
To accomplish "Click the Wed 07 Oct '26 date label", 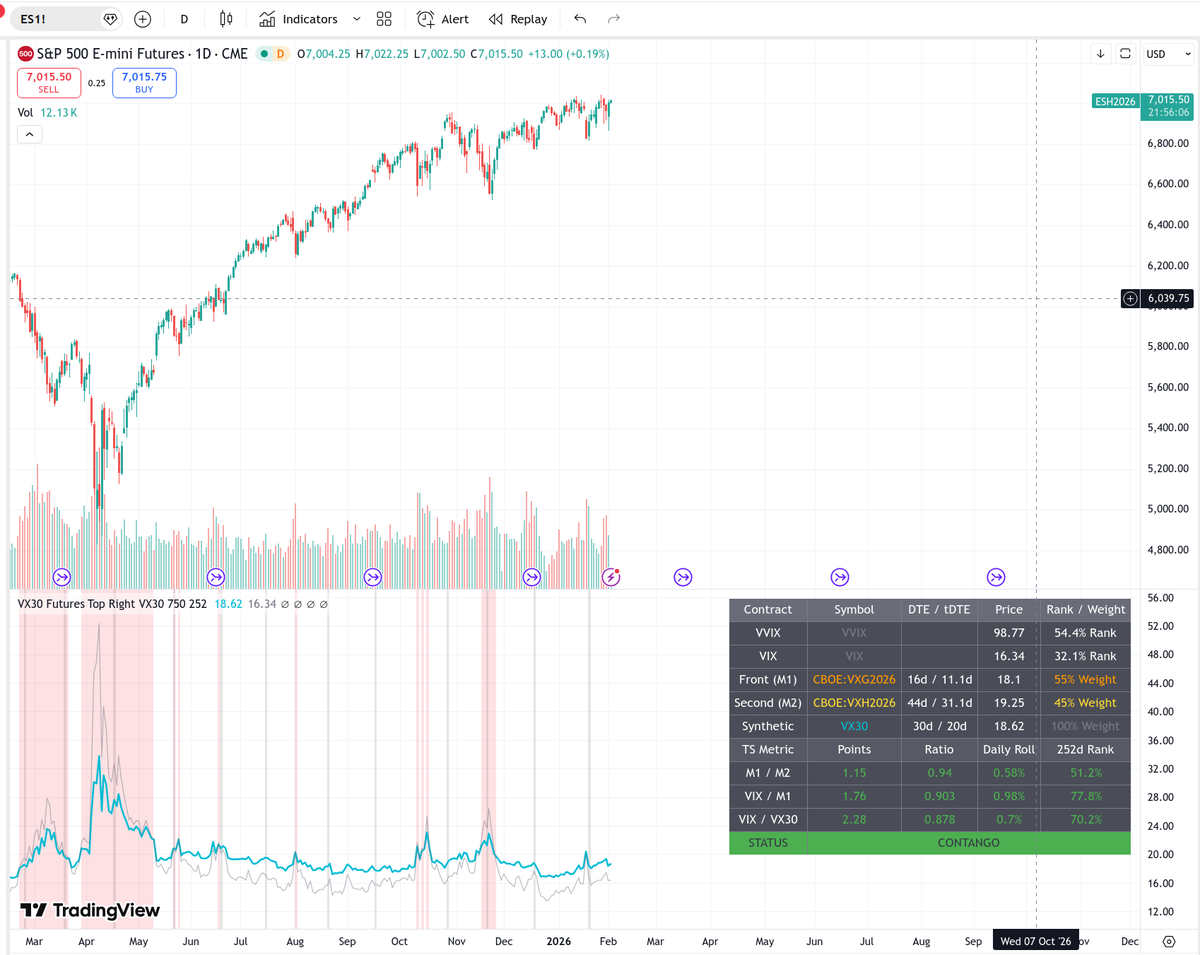I will tap(1036, 942).
